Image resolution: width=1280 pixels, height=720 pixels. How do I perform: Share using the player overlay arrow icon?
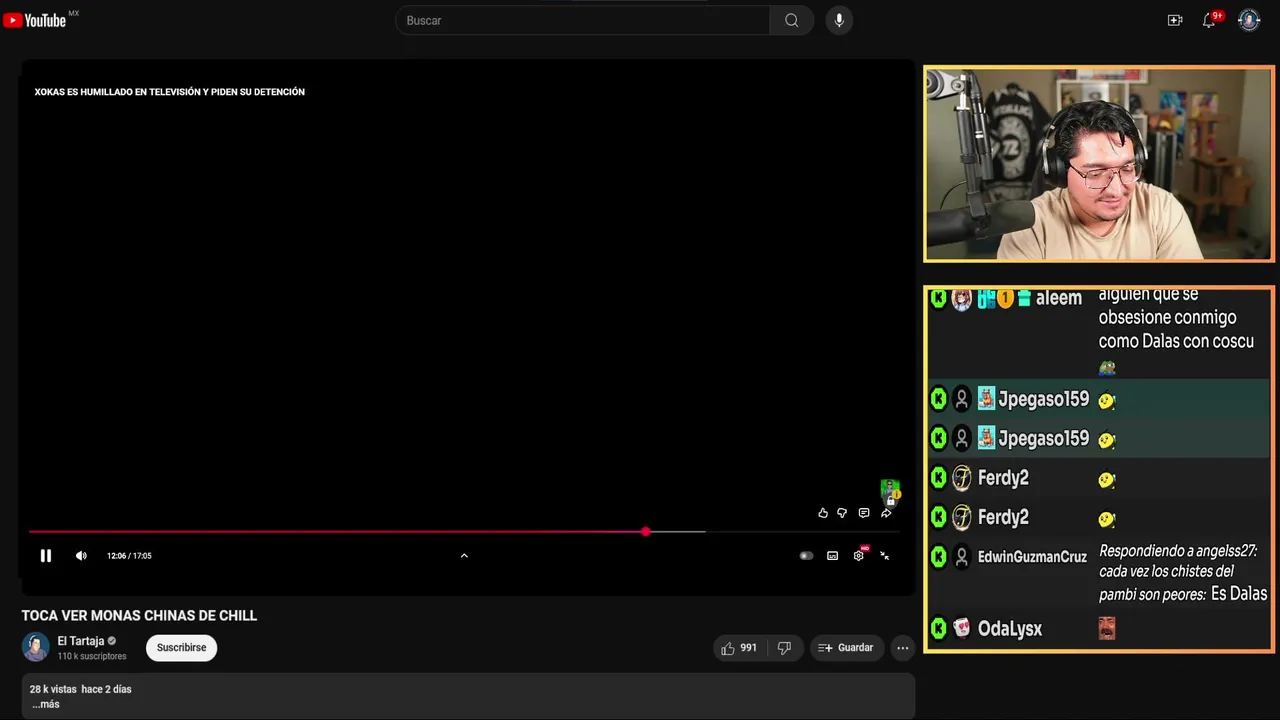(x=886, y=513)
